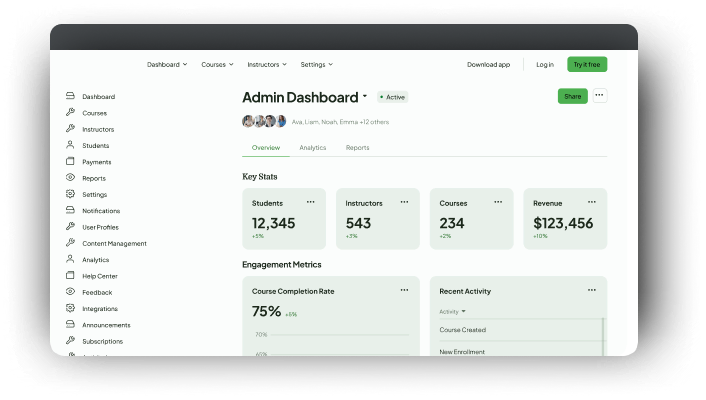
Task: Open the Activity filter dropdown
Action: pos(453,312)
